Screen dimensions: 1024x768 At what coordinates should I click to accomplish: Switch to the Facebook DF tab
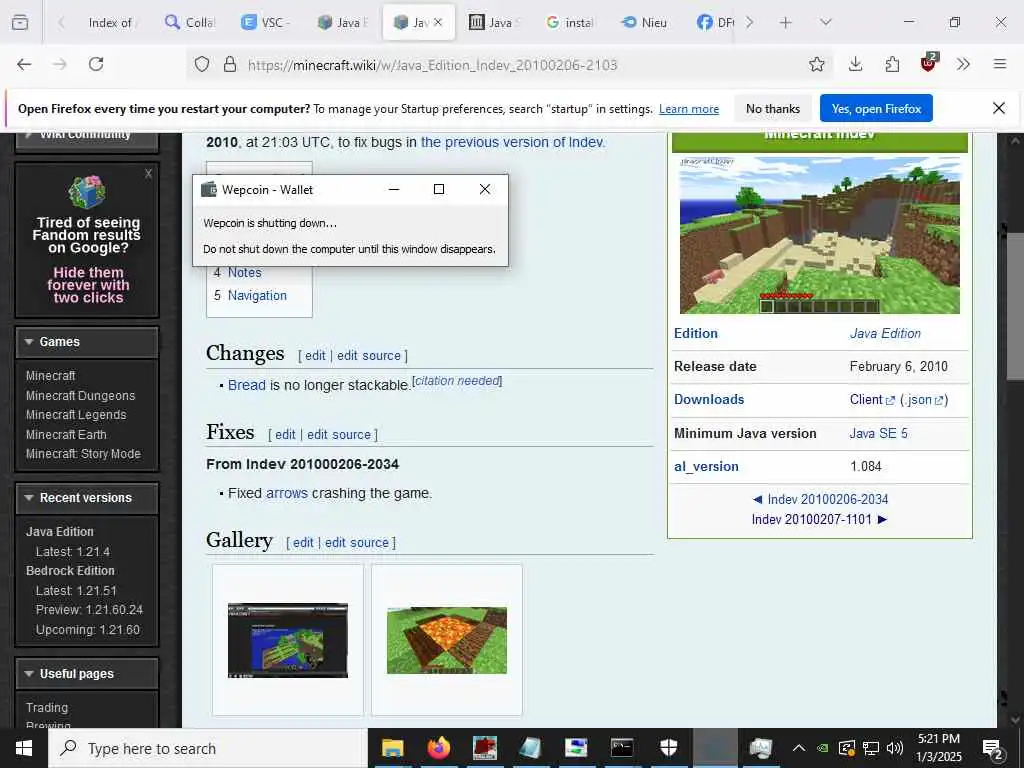tap(714, 22)
